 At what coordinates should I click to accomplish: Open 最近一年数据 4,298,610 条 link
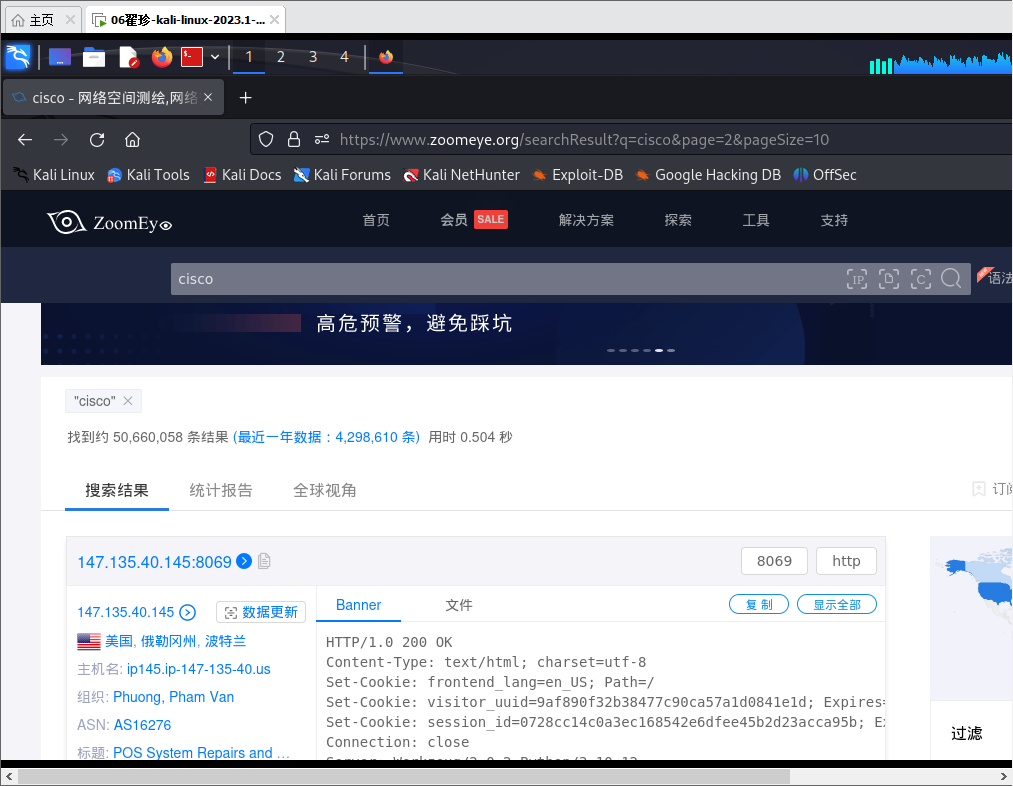[x=326, y=437]
